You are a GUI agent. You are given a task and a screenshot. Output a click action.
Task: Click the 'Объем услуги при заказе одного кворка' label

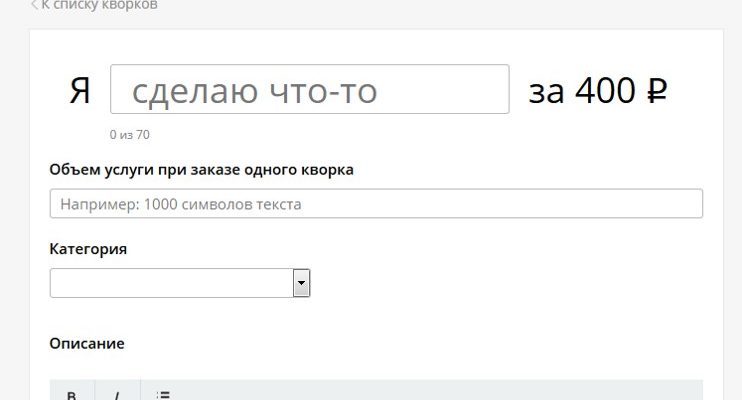click(201, 169)
